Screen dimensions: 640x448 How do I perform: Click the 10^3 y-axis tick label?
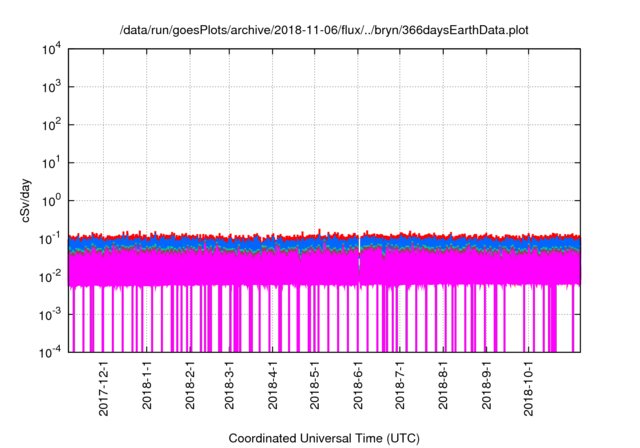coord(51,86)
